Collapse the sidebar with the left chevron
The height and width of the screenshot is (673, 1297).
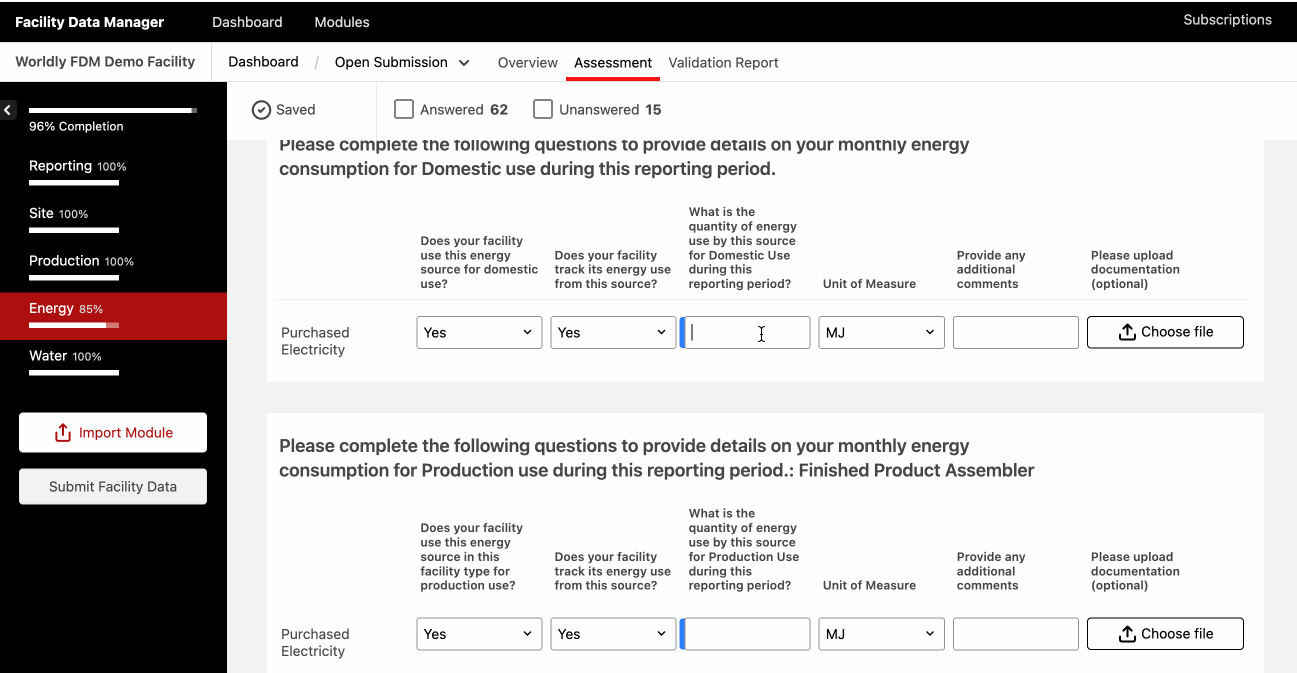(8, 110)
